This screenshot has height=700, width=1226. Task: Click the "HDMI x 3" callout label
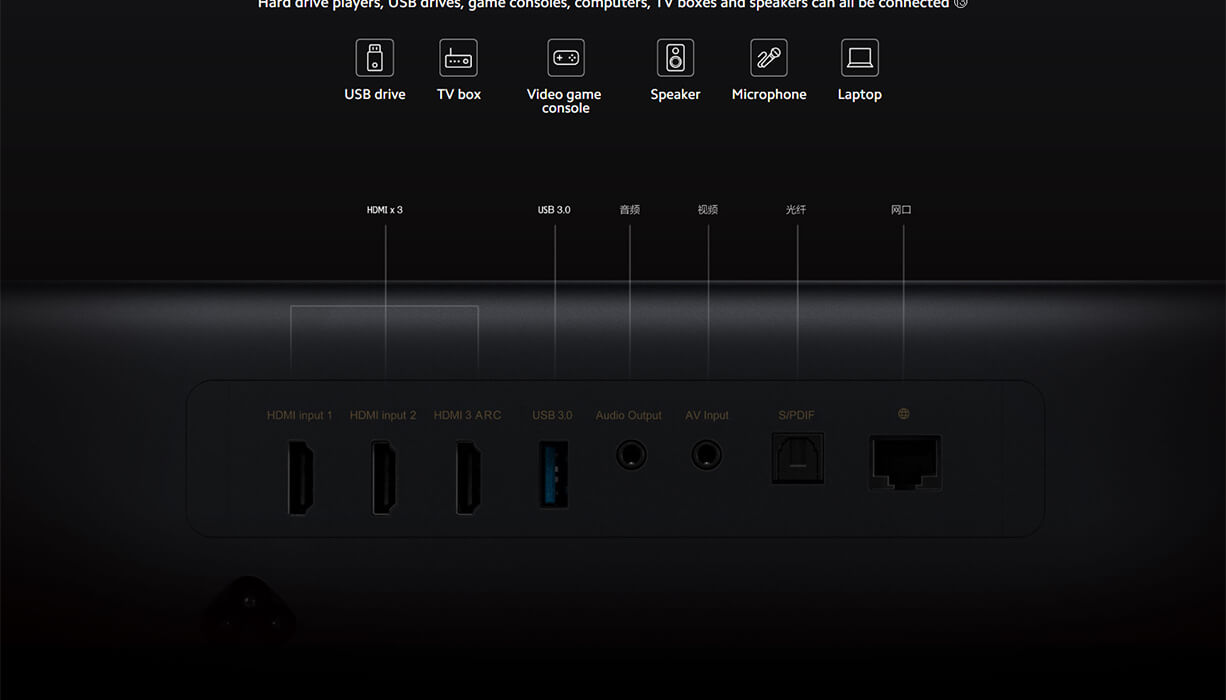(385, 210)
